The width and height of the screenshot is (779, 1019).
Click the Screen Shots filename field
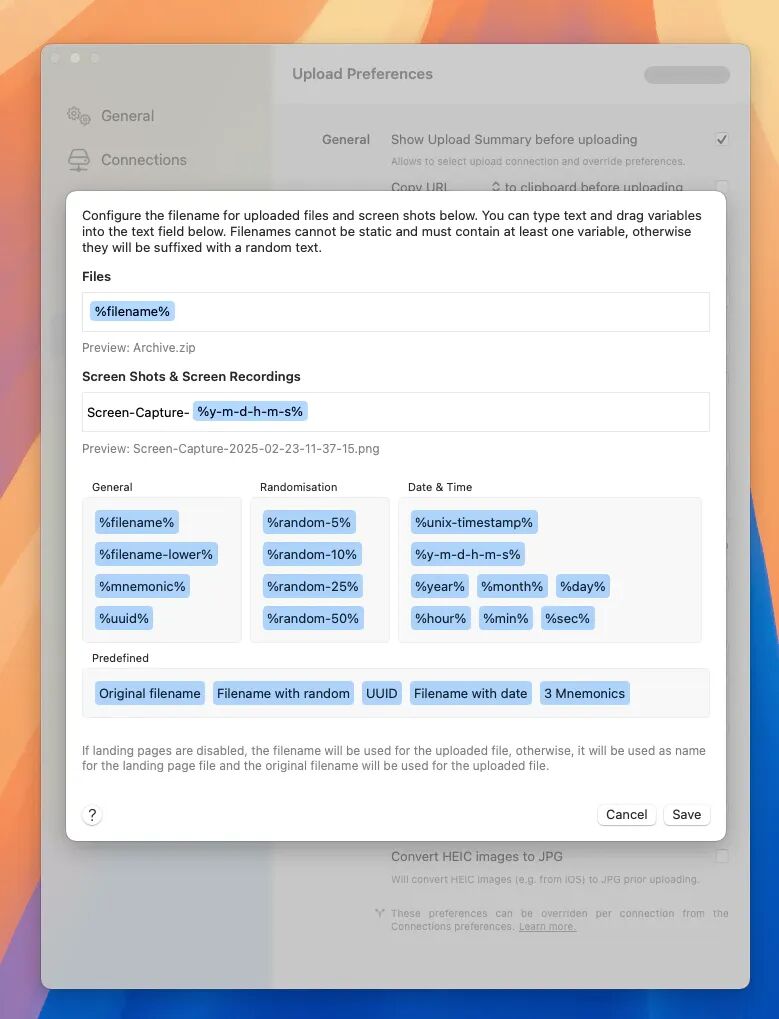(x=396, y=412)
